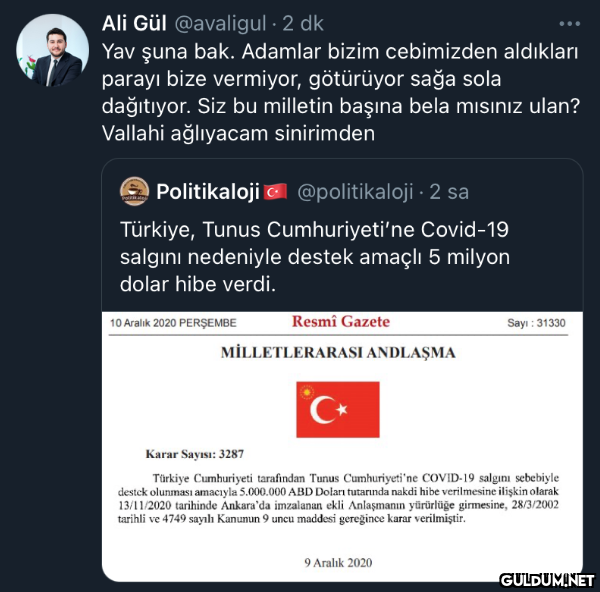Click the MİLLETLERARASI ANDLAŞMA heading
The width and height of the screenshot is (600, 592).
coord(338,352)
